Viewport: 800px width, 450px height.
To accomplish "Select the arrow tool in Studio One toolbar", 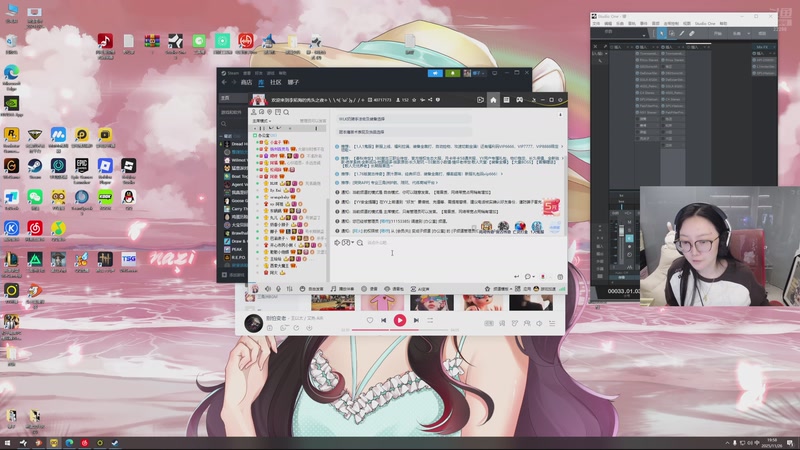I will tap(661, 34).
